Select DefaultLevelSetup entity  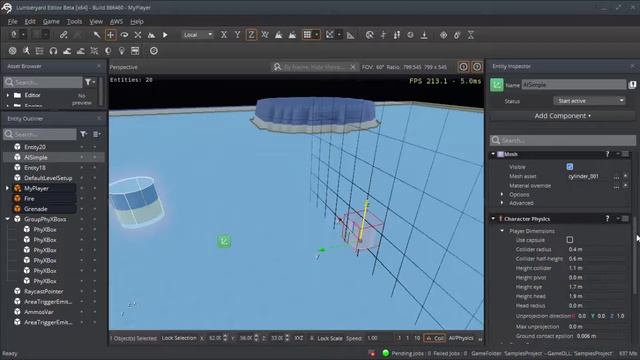point(48,178)
